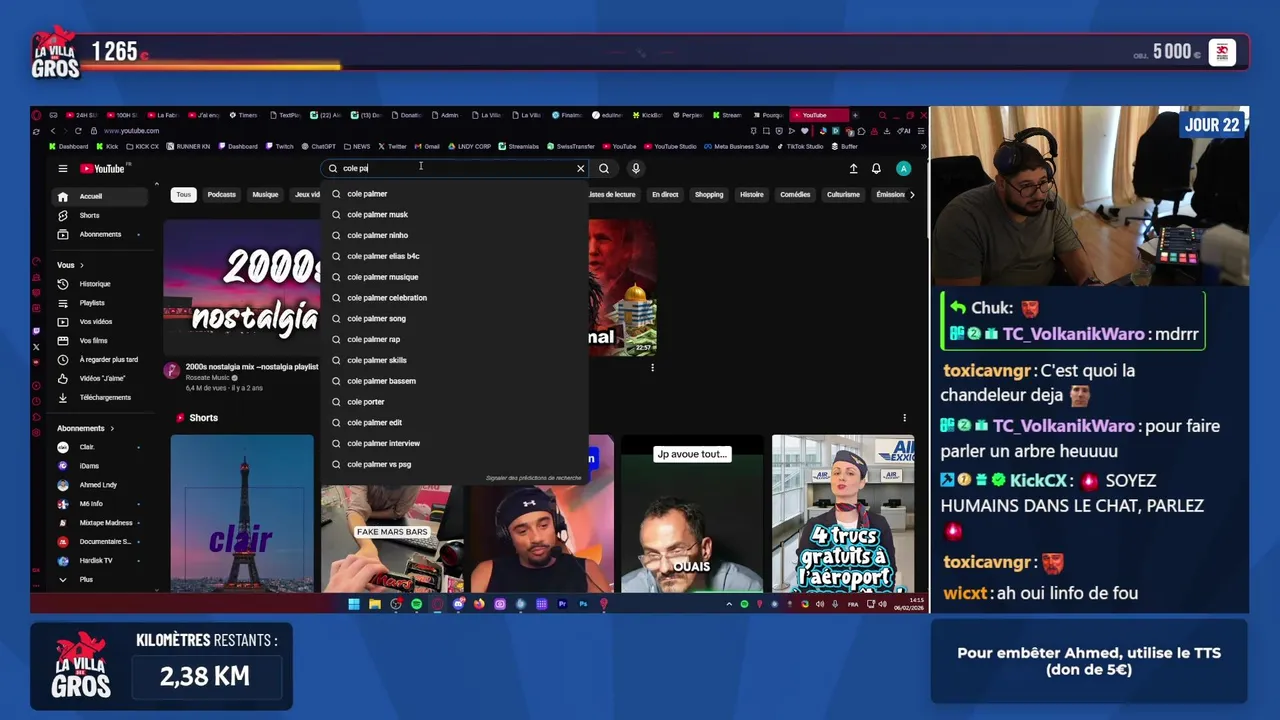The width and height of the screenshot is (1280, 720).
Task: Open the ChatGPT bookmark
Action: pyautogui.click(x=318, y=147)
